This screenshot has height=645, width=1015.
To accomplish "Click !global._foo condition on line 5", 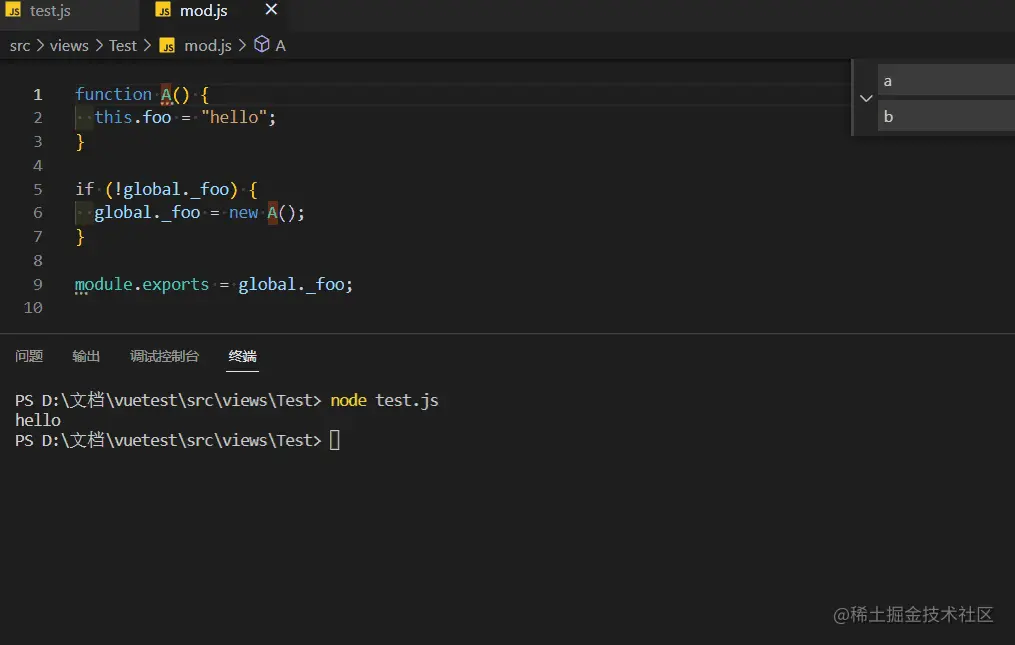I will coord(172,189).
